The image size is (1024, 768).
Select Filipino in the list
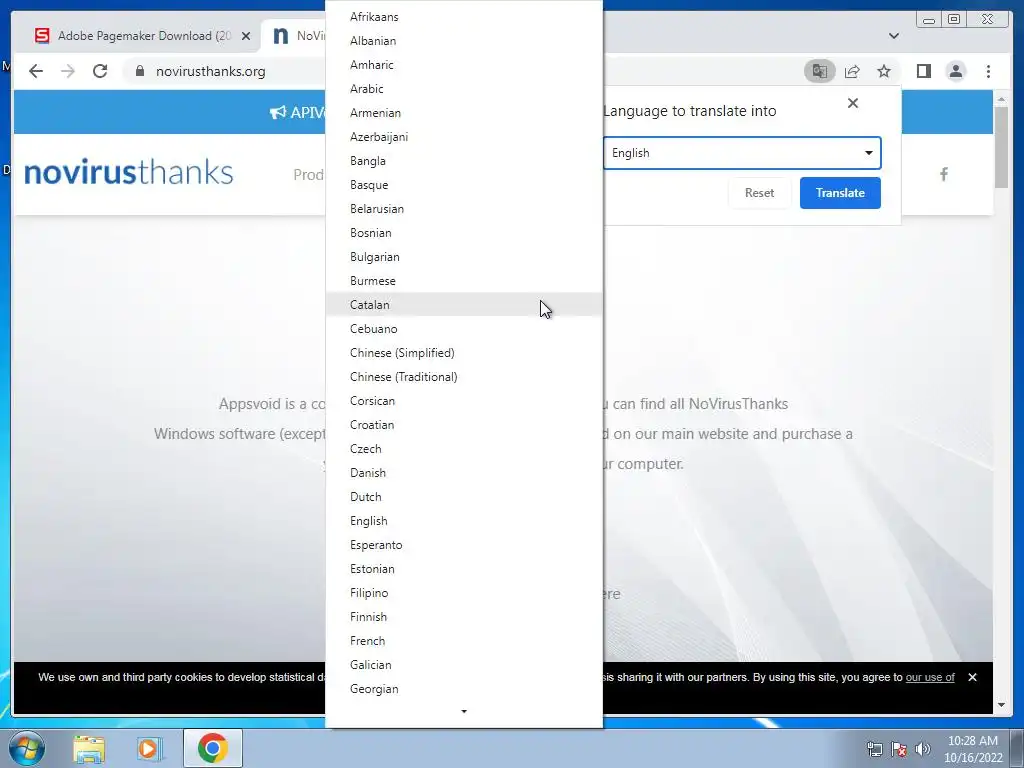pos(464,593)
